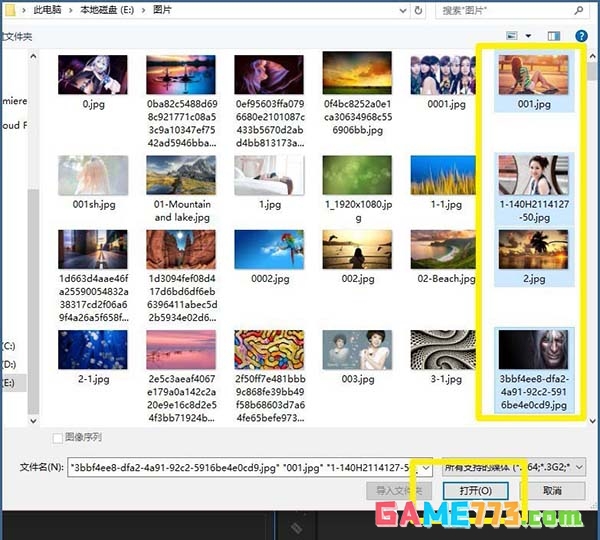This screenshot has height=540, width=600.
Task: Select the 0.jpg thumbnail
Action: [93, 75]
